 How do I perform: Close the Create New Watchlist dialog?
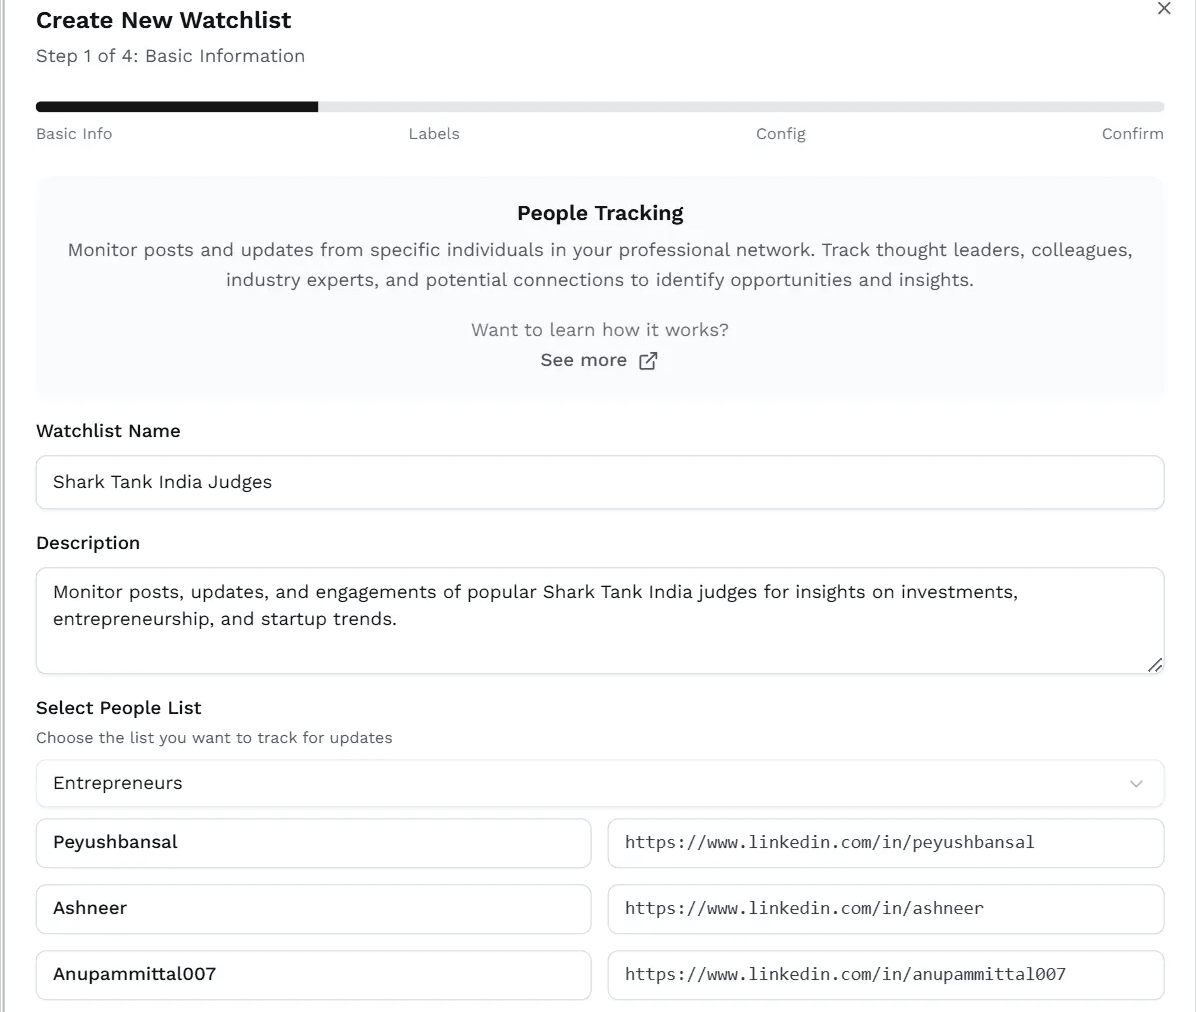pyautogui.click(x=1164, y=8)
